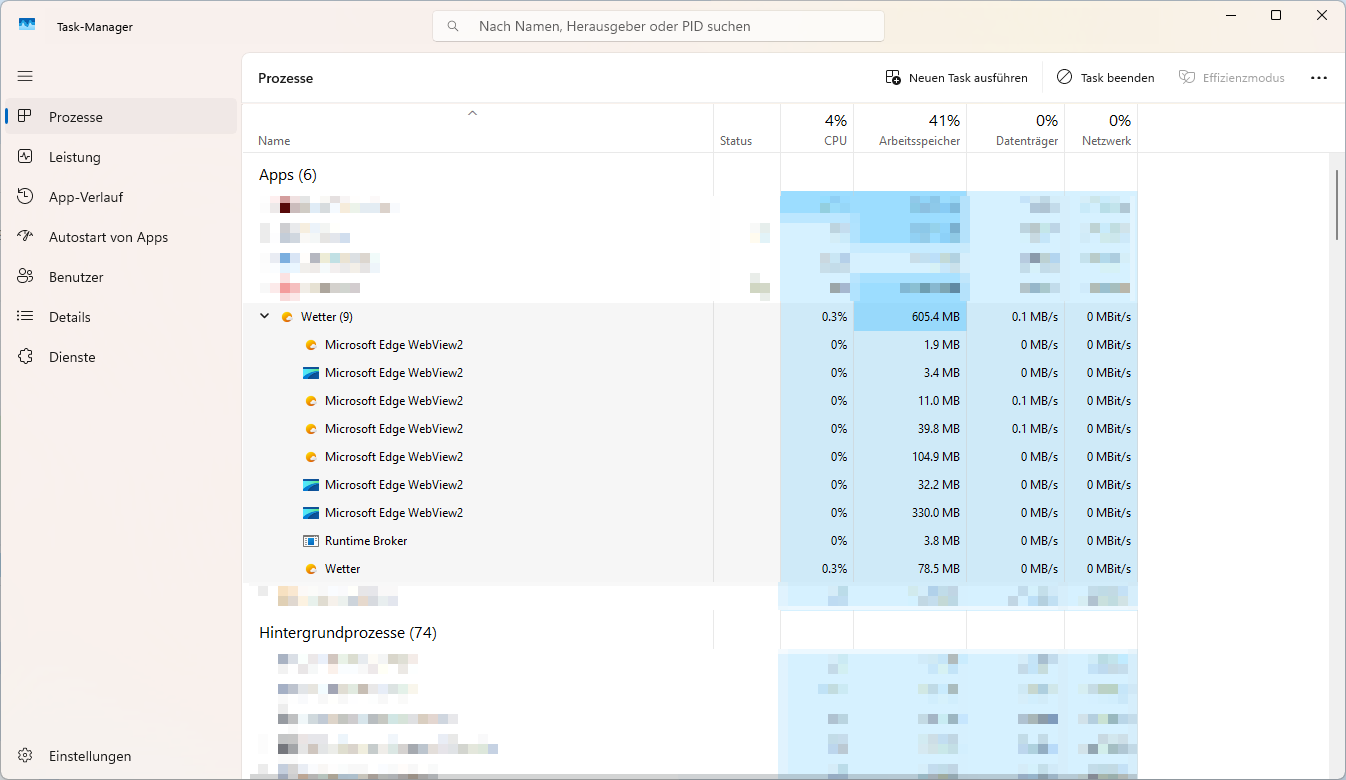1346x780 pixels.
Task: Click the Wetter (9) group sun icon
Action: [287, 317]
